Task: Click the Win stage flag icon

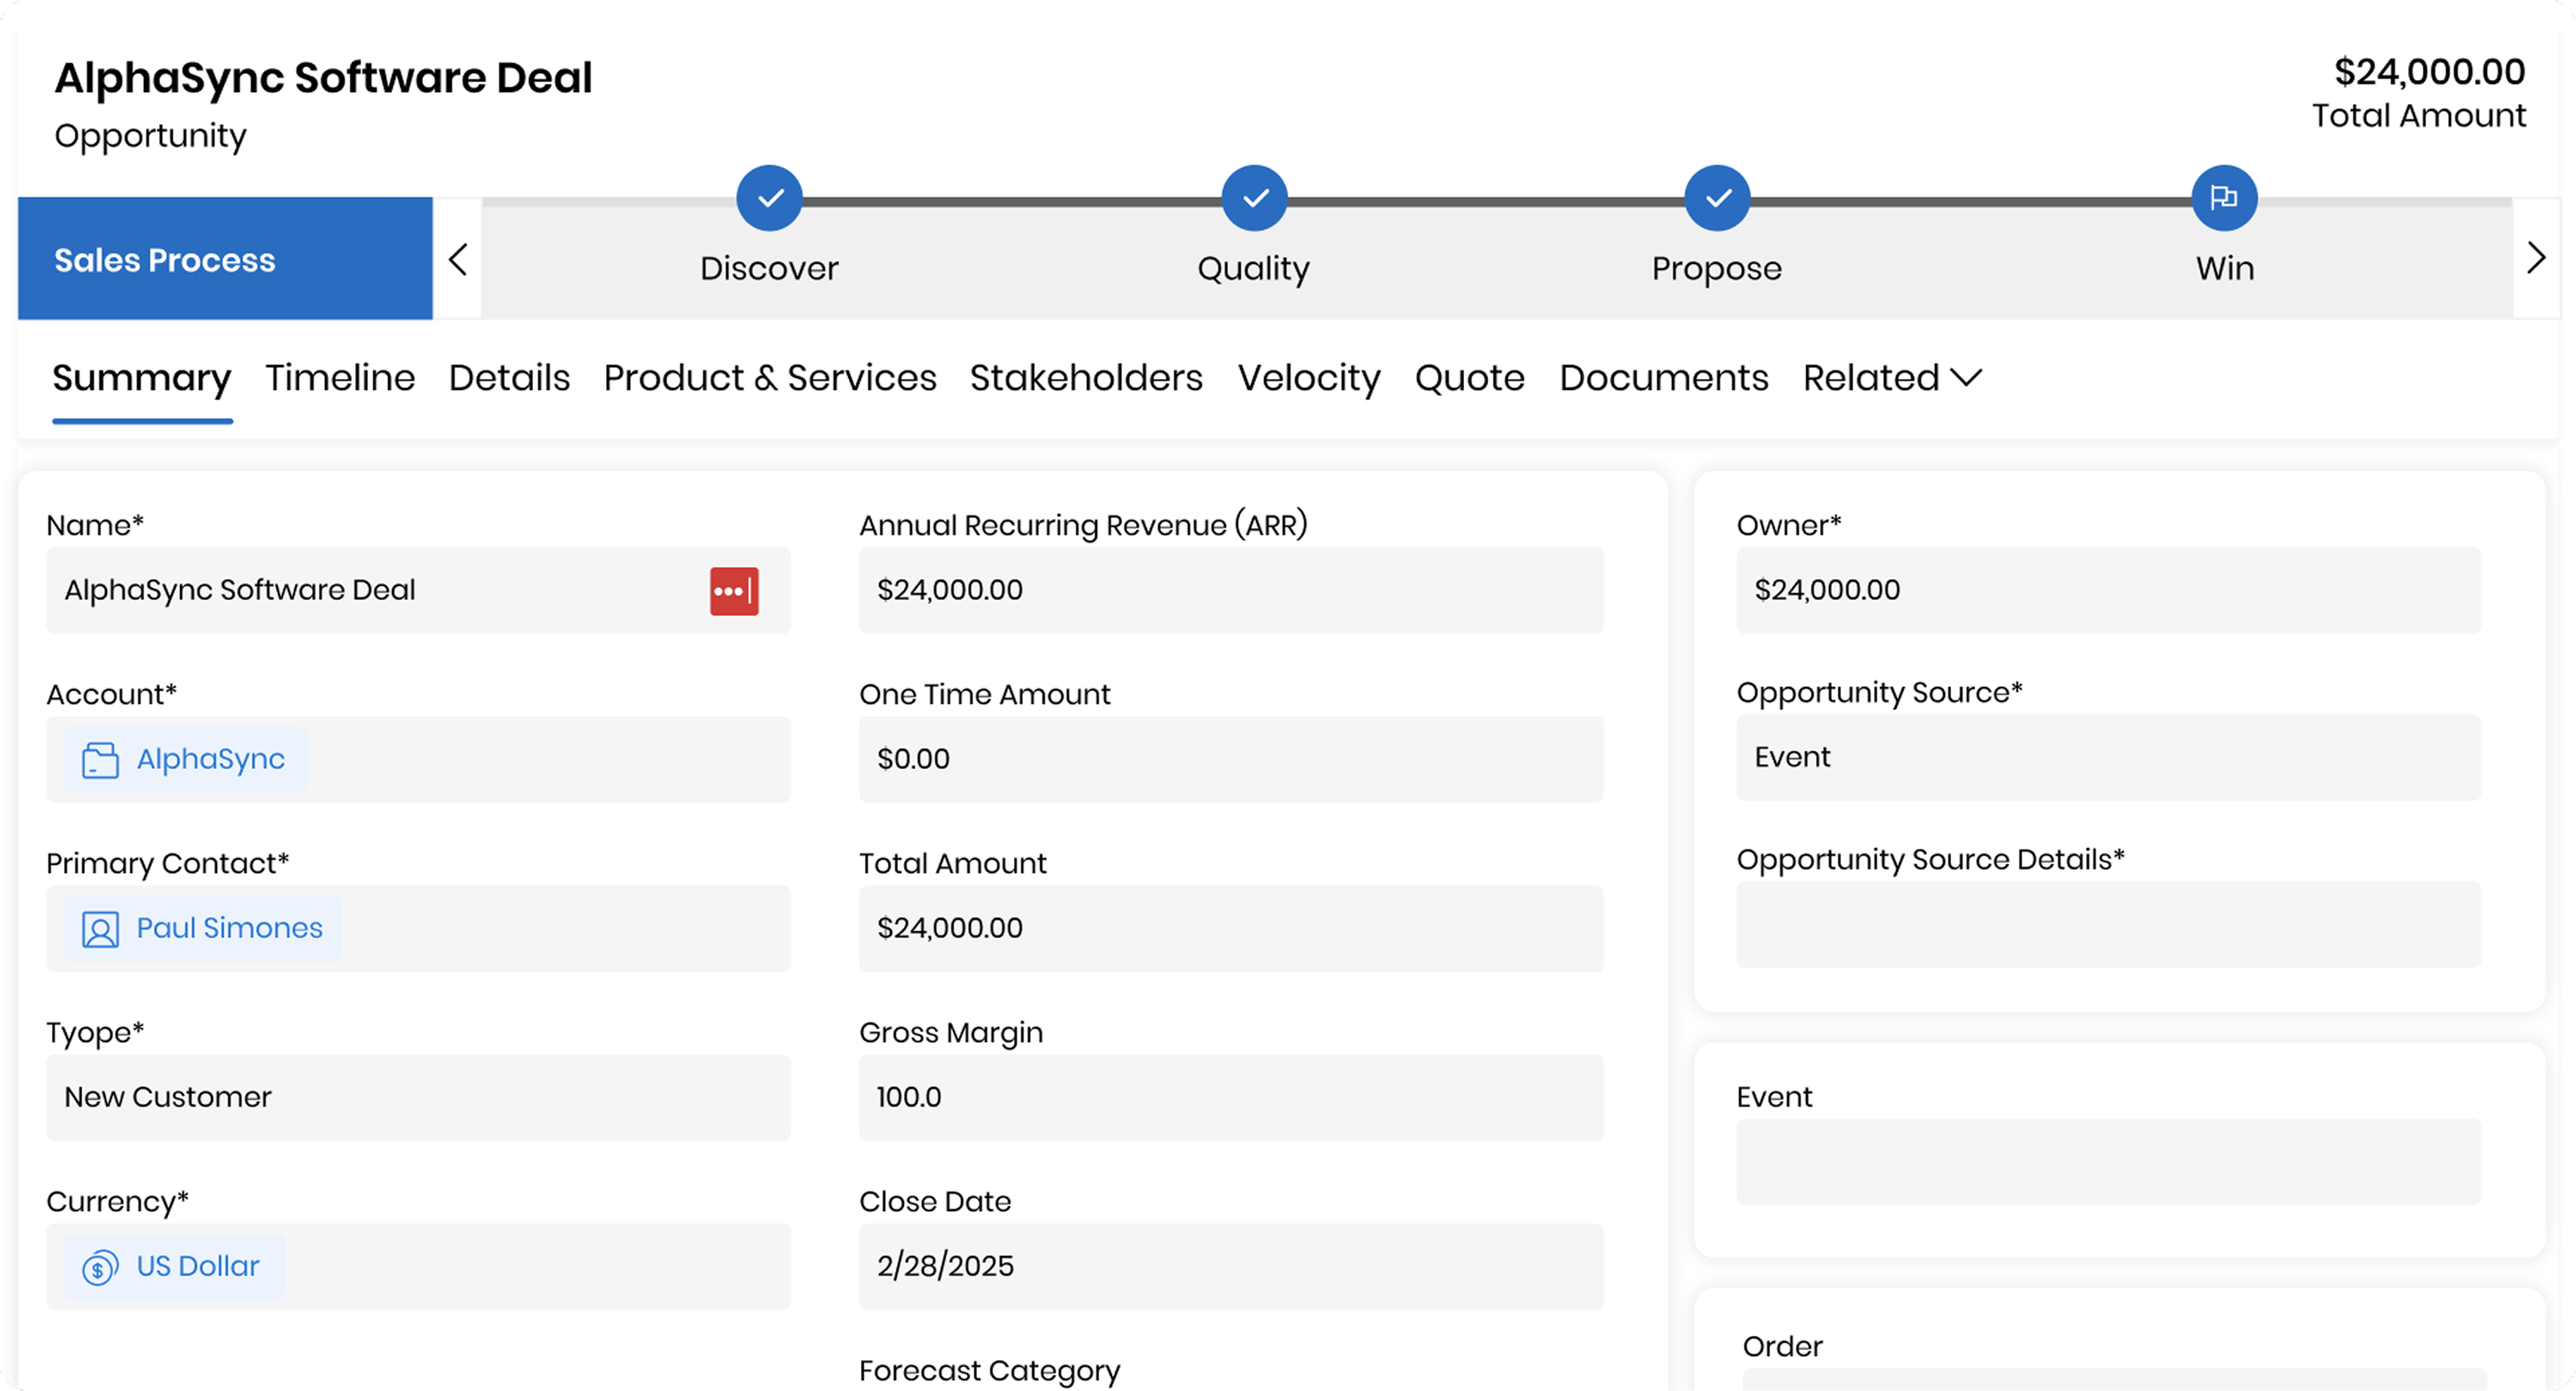Action: click(2224, 198)
